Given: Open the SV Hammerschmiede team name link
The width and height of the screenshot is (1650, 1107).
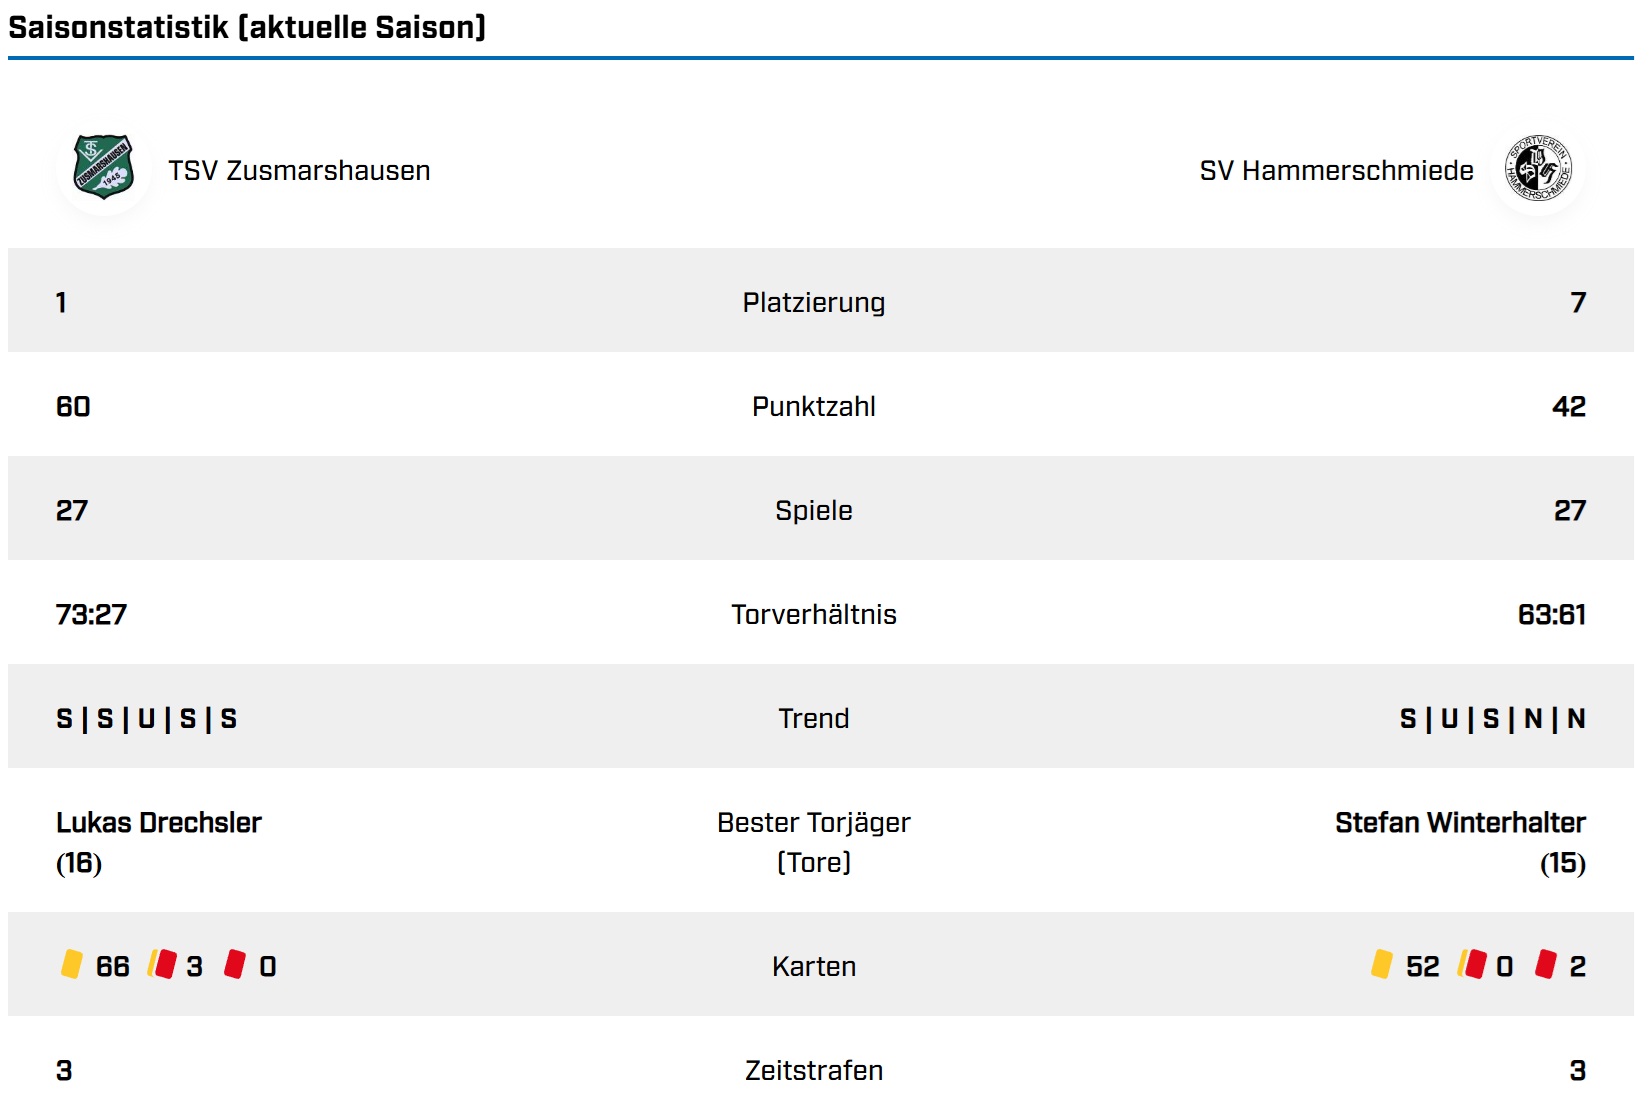Looking at the screenshot, I should coord(1336,171).
